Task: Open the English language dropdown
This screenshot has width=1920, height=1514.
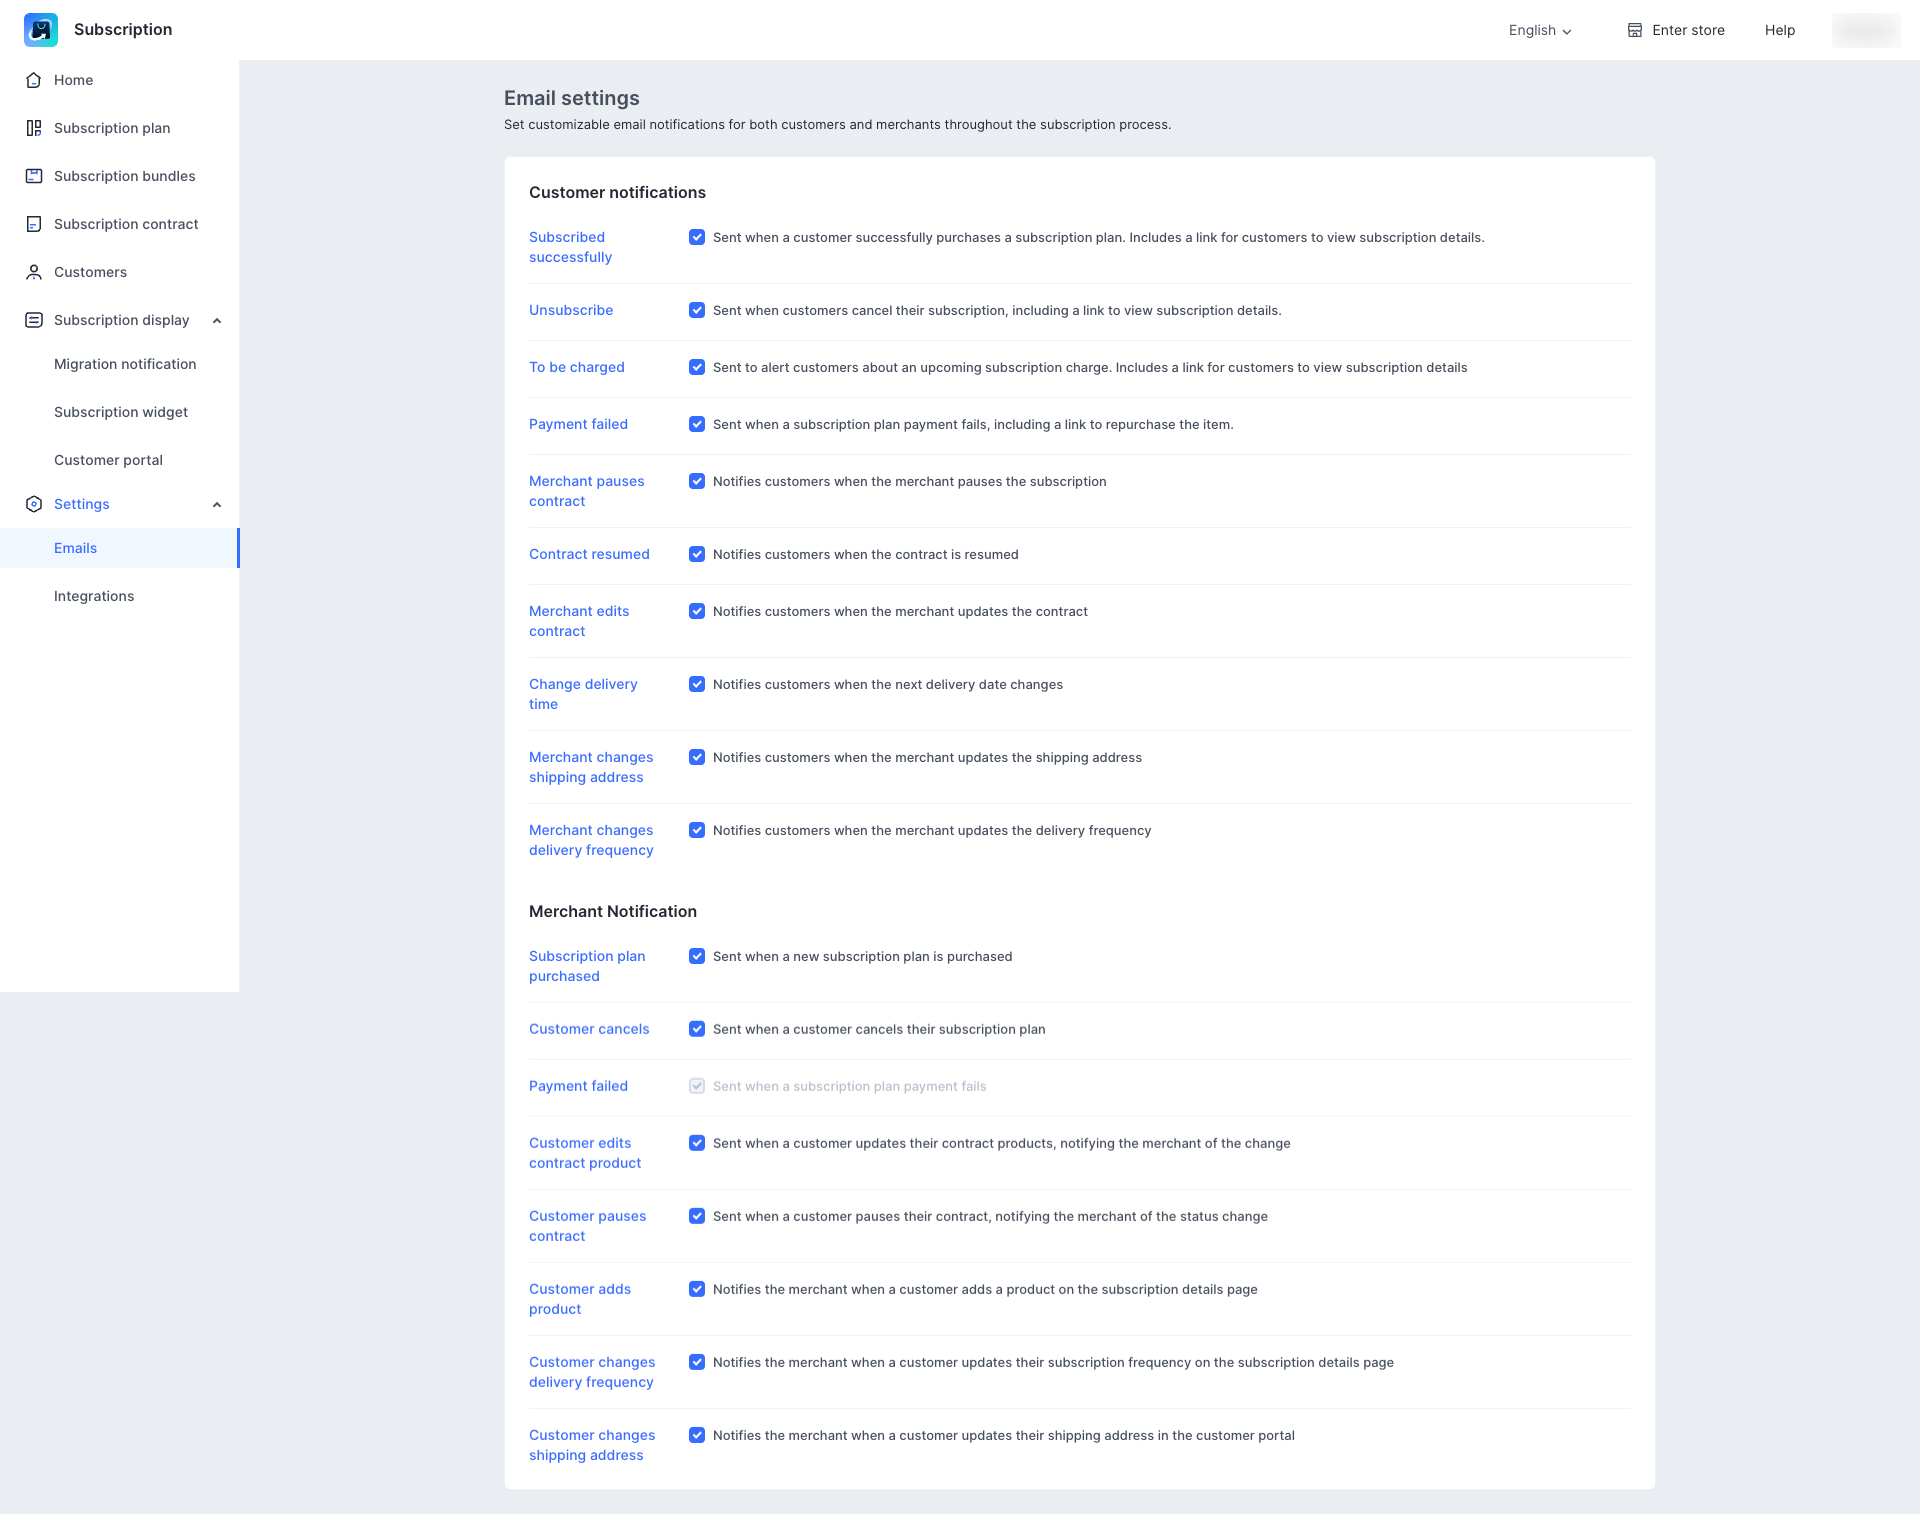Action: pyautogui.click(x=1540, y=30)
